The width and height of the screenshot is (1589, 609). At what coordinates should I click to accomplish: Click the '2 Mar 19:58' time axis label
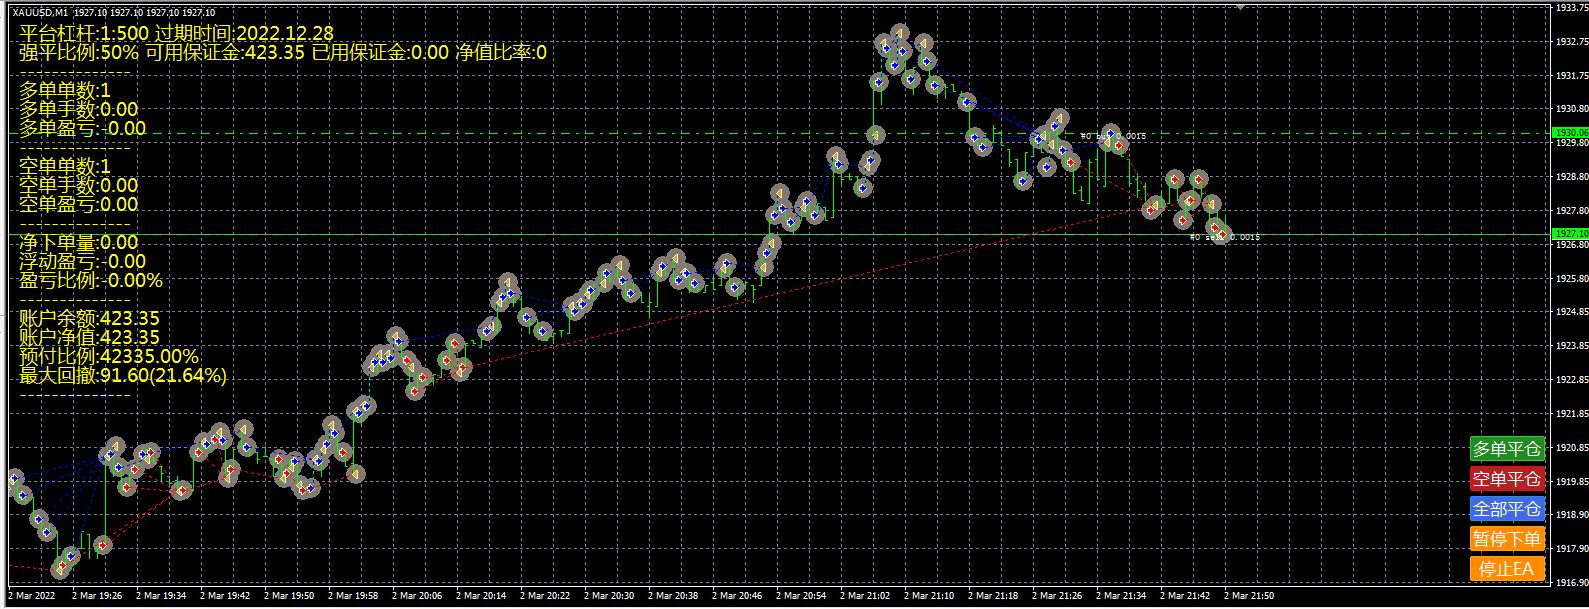[x=352, y=595]
